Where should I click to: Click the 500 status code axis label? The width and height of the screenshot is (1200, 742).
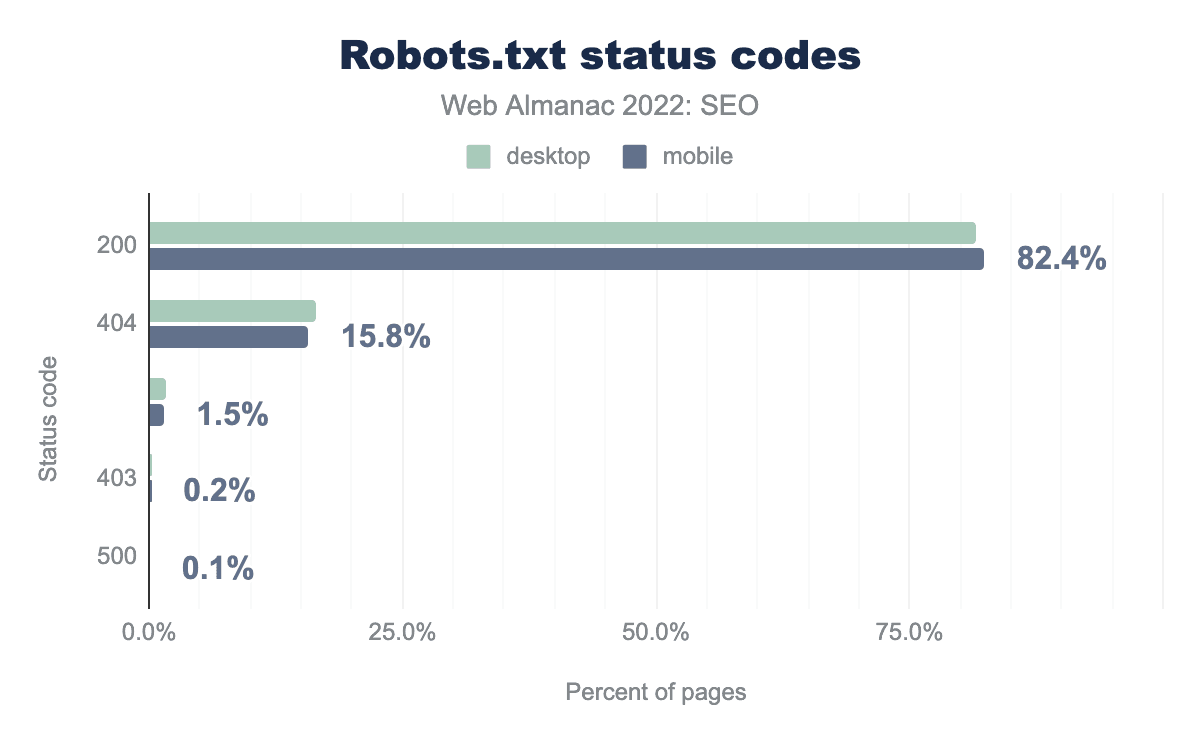coord(116,556)
